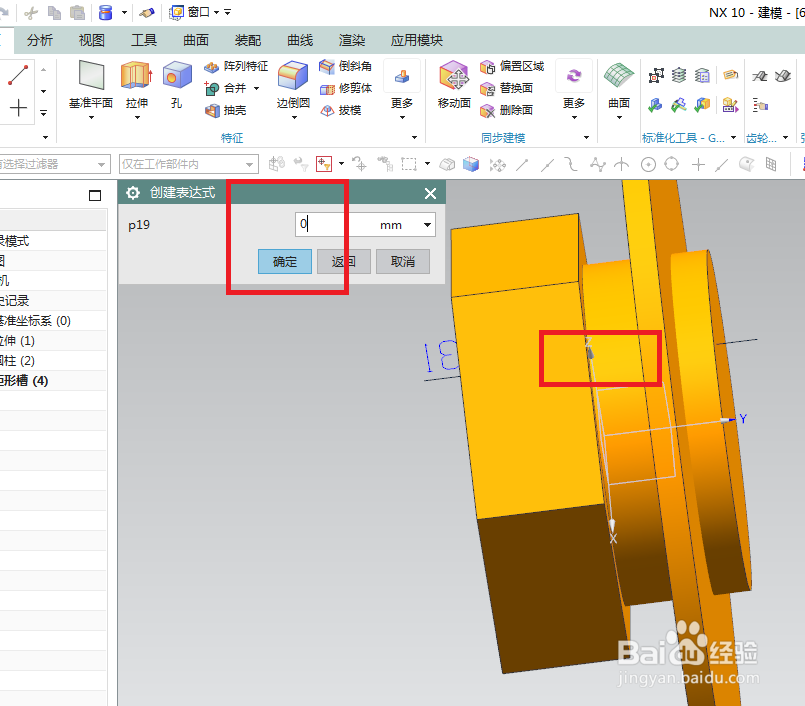
Task: Close the Create Expression dialog
Action: (x=430, y=193)
